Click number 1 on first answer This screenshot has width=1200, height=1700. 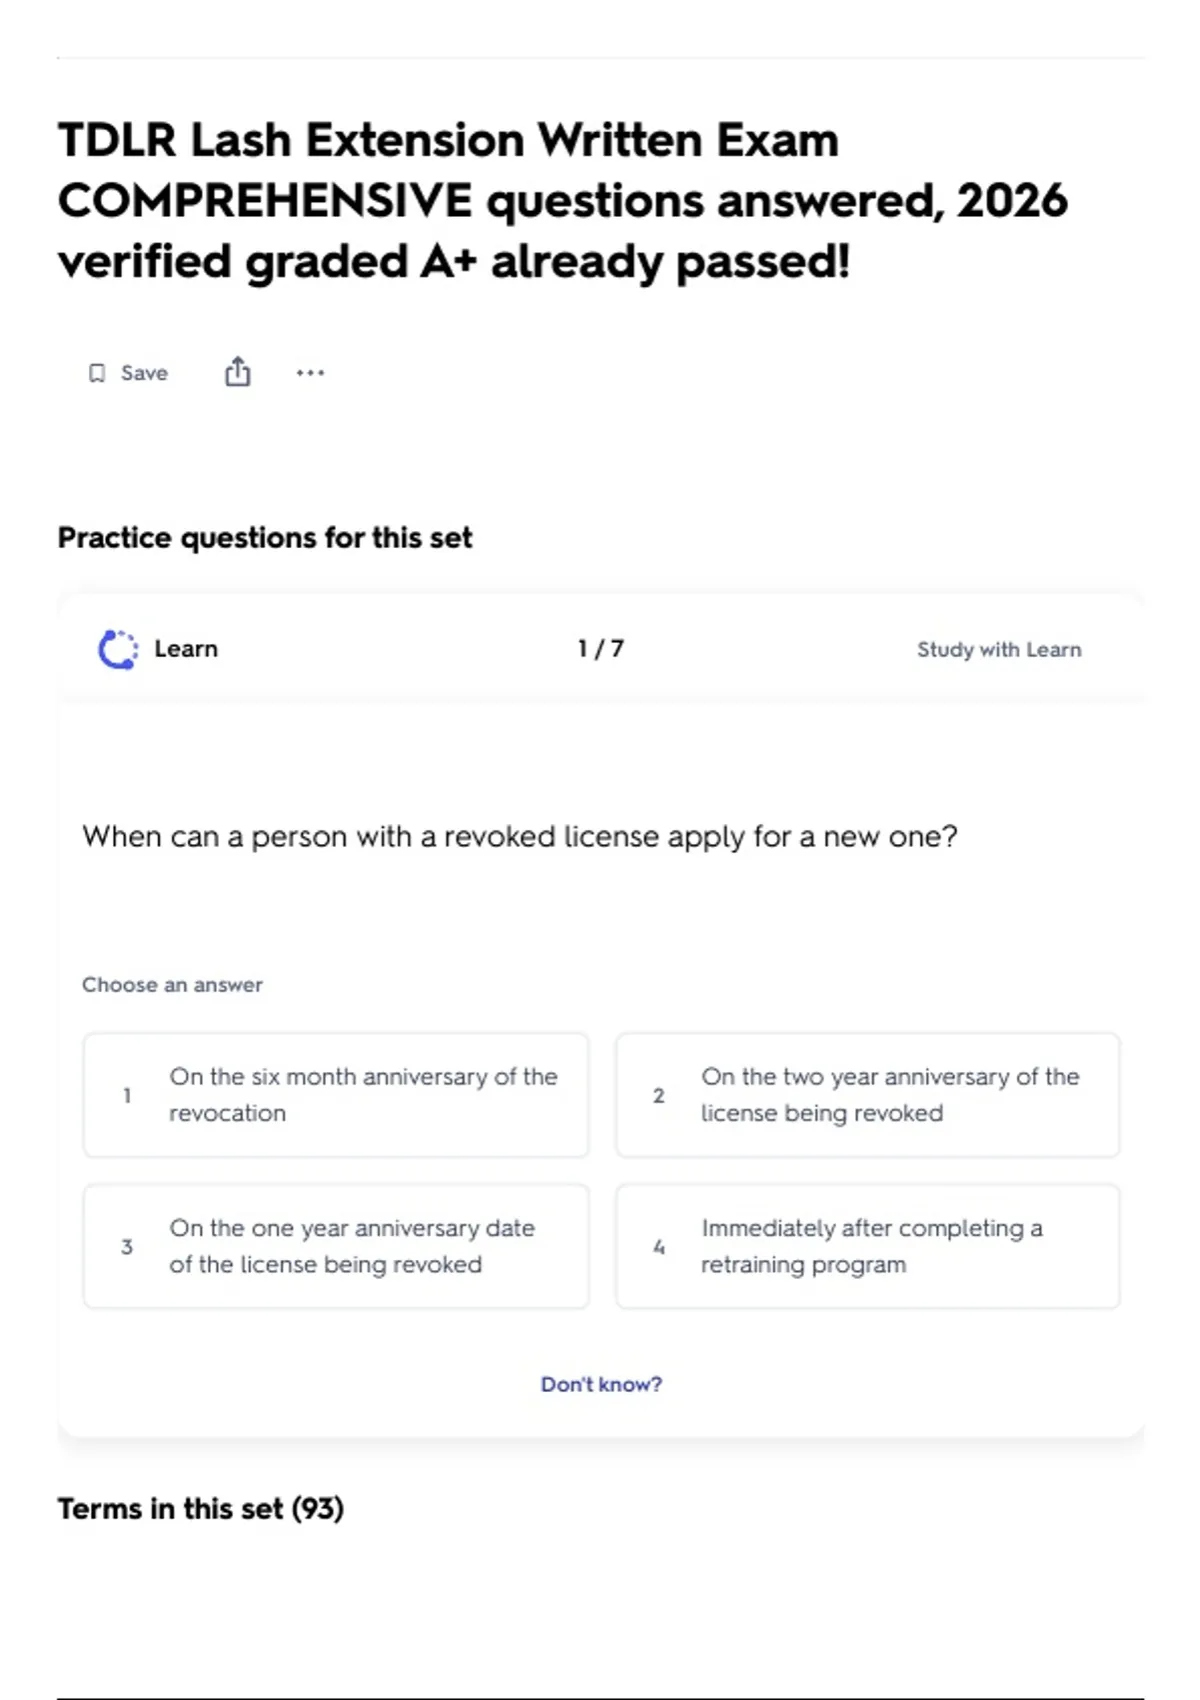pyautogui.click(x=127, y=1095)
